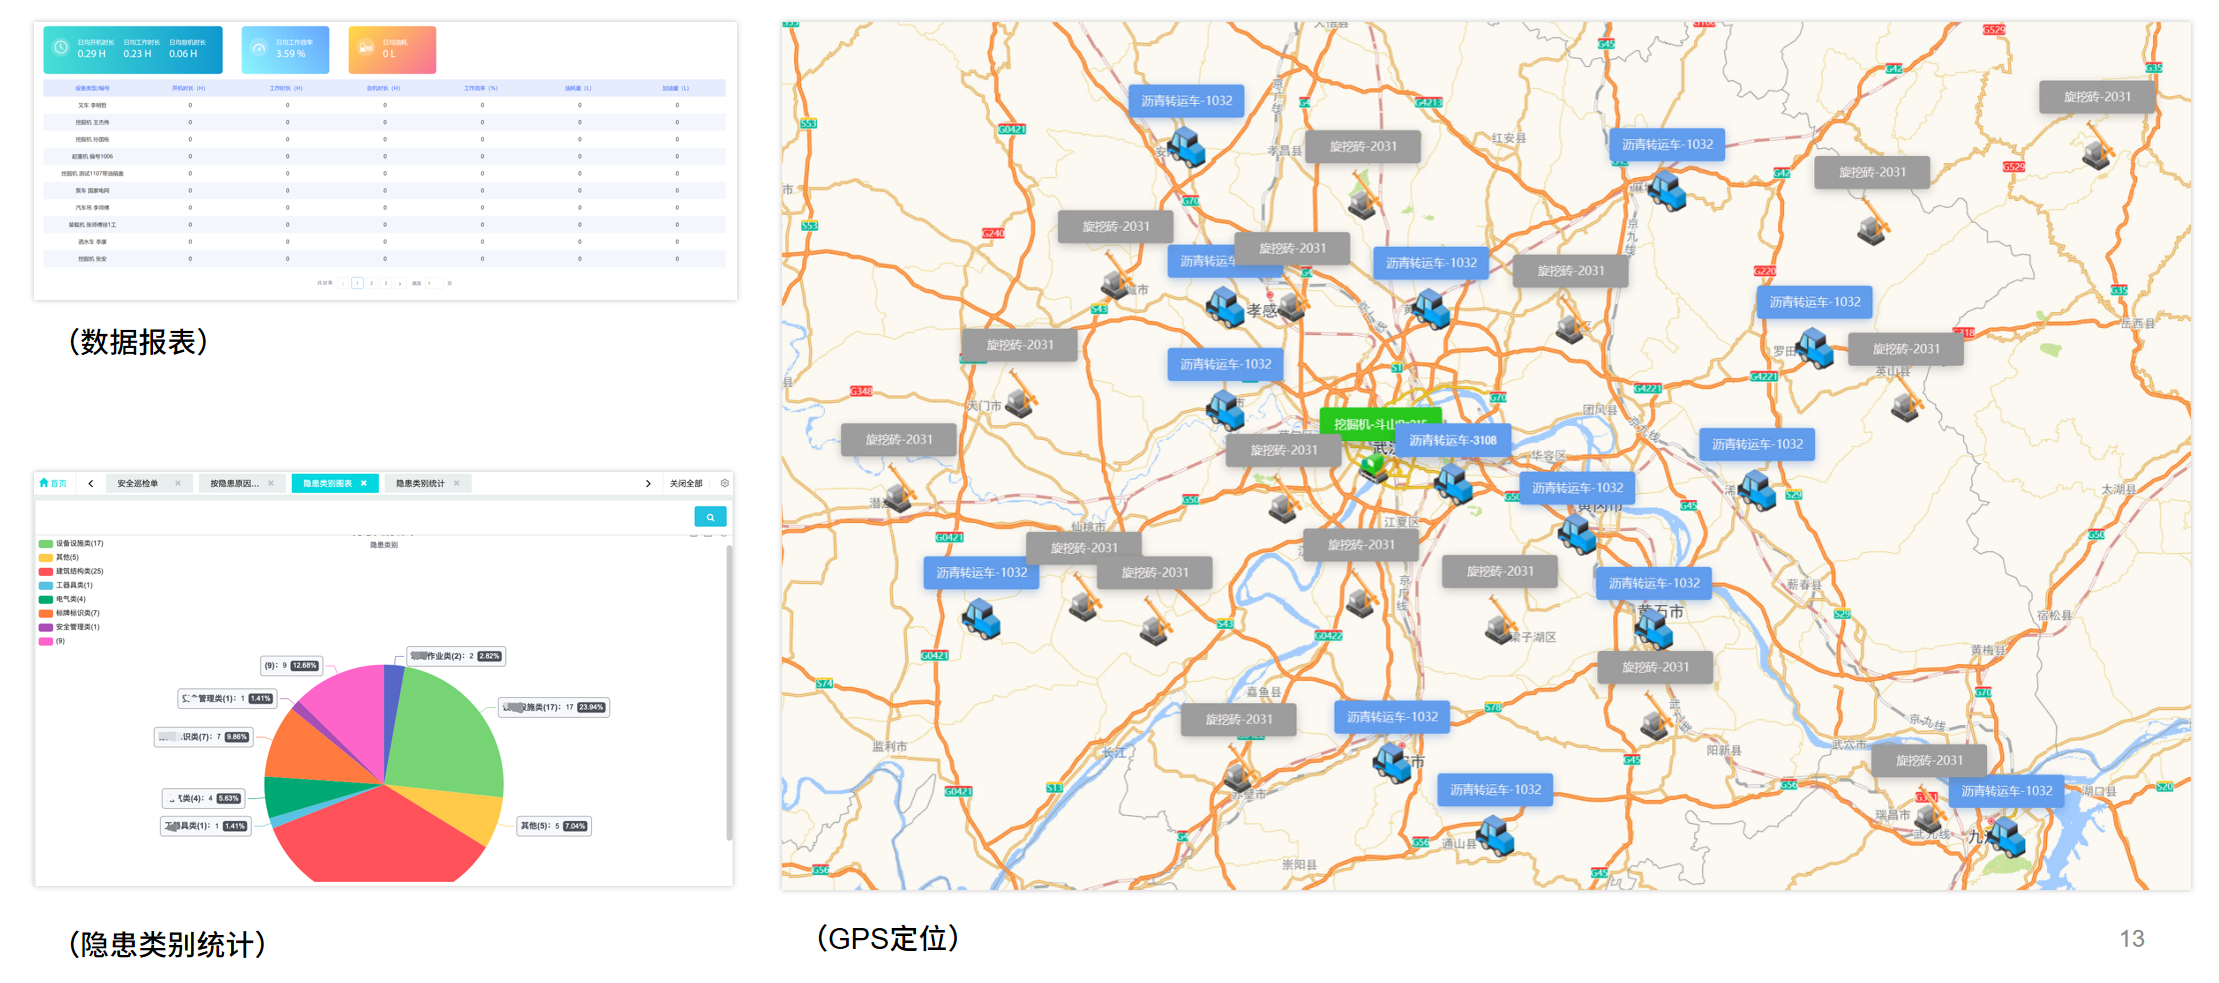Click the clock icon on the duration card

point(61,48)
